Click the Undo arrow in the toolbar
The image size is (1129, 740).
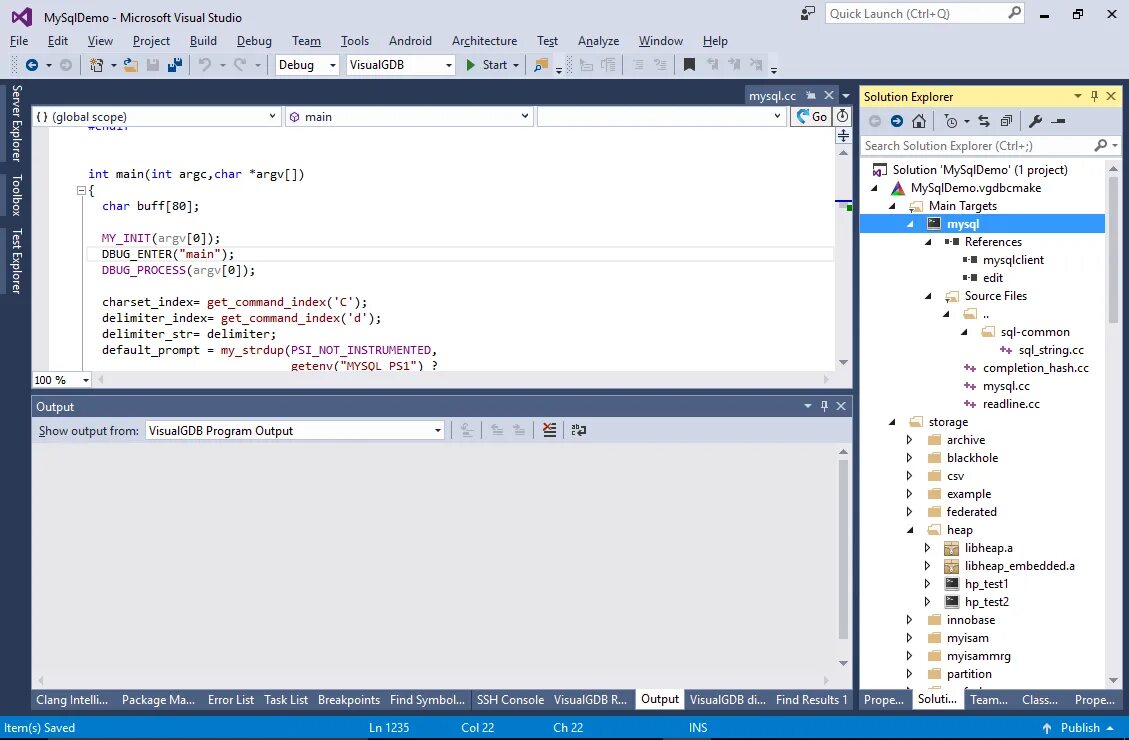point(205,65)
